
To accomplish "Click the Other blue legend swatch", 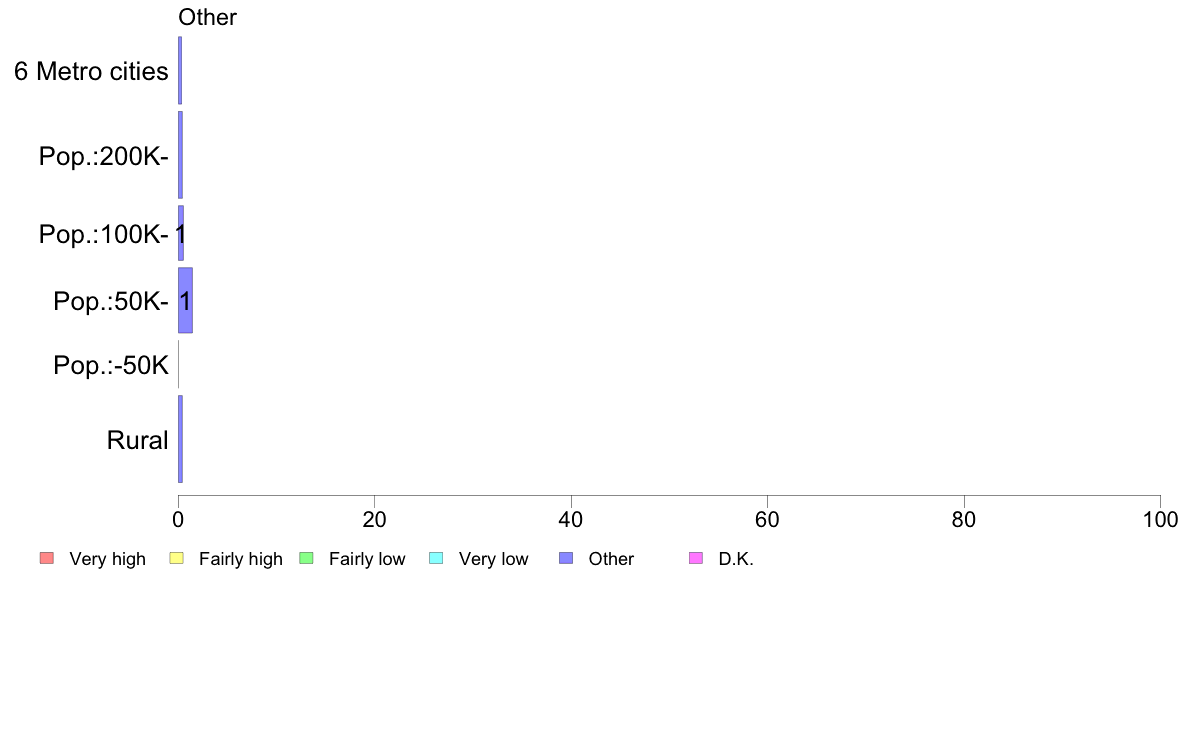I will pyautogui.click(x=566, y=559).
